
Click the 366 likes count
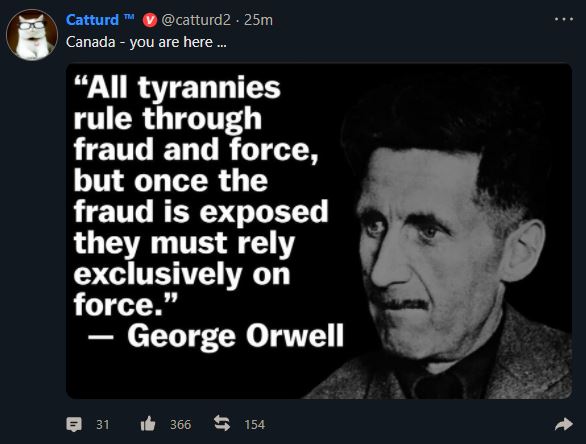tap(181, 425)
